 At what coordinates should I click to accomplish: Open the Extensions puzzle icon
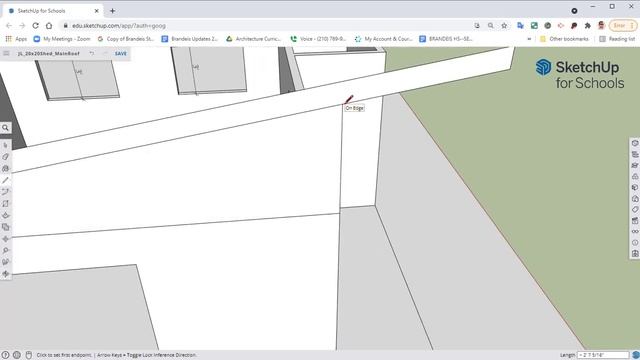[587, 26]
